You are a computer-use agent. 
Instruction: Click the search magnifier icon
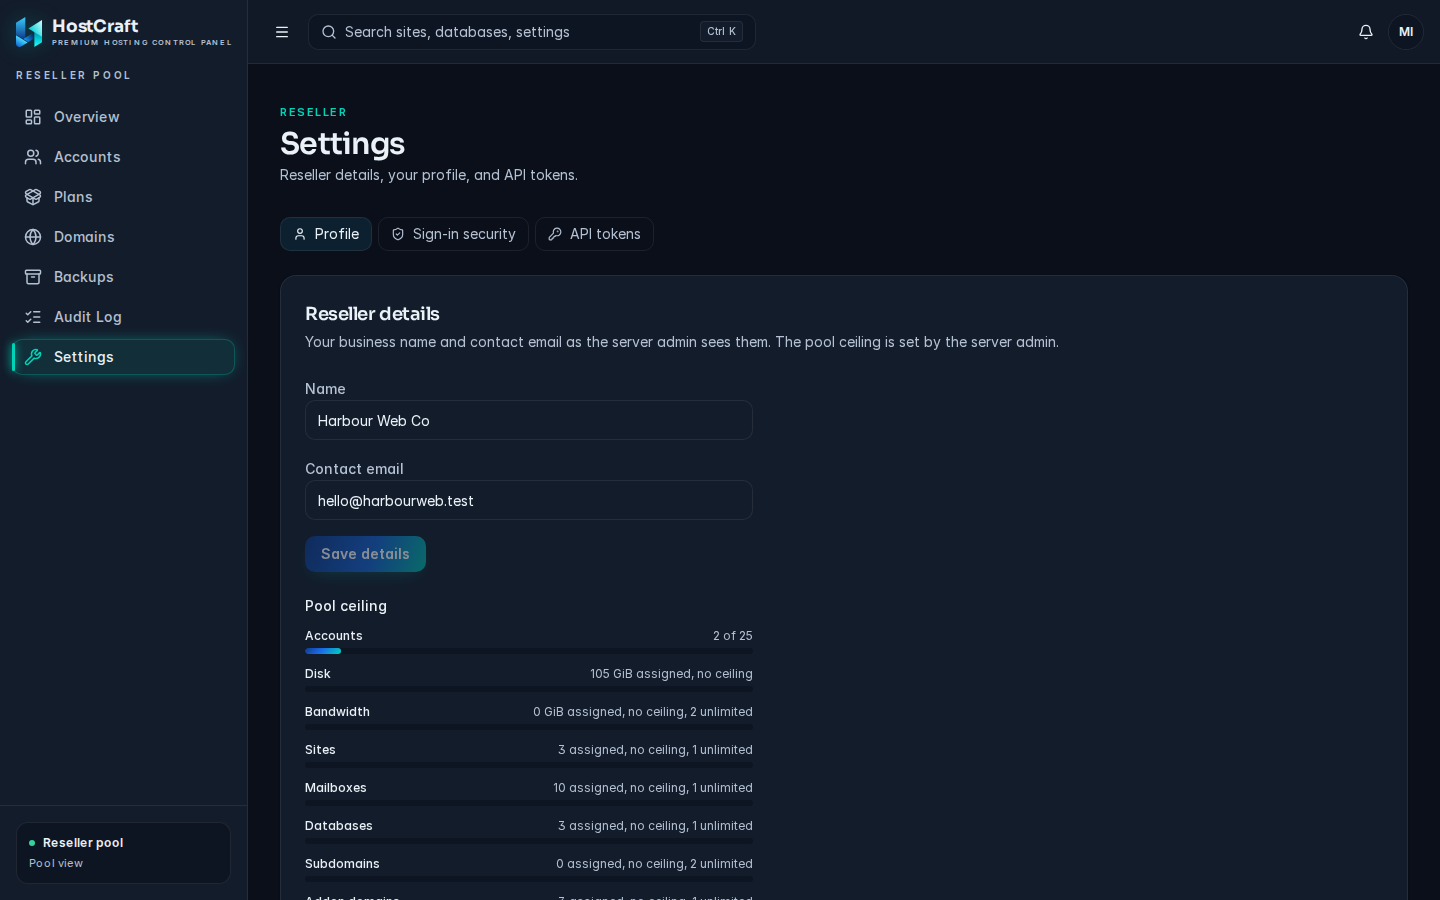(x=329, y=32)
